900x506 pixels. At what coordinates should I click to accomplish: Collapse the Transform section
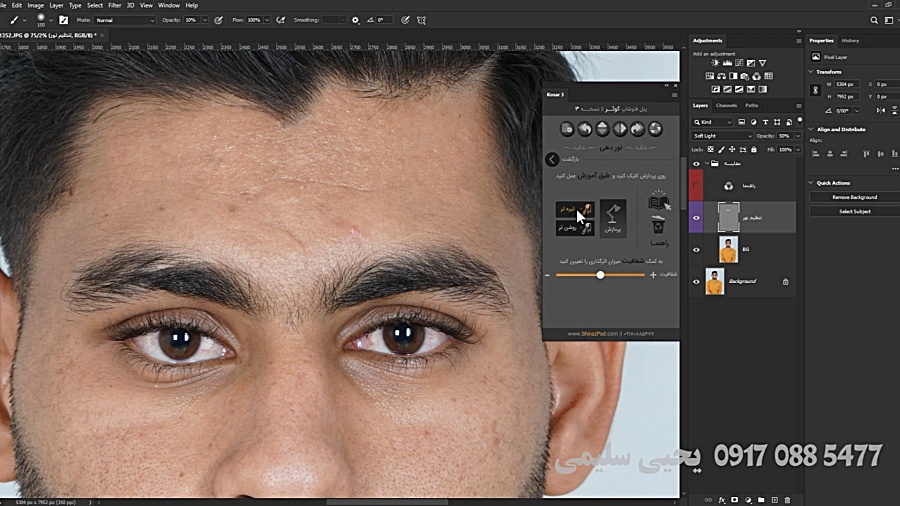click(811, 72)
